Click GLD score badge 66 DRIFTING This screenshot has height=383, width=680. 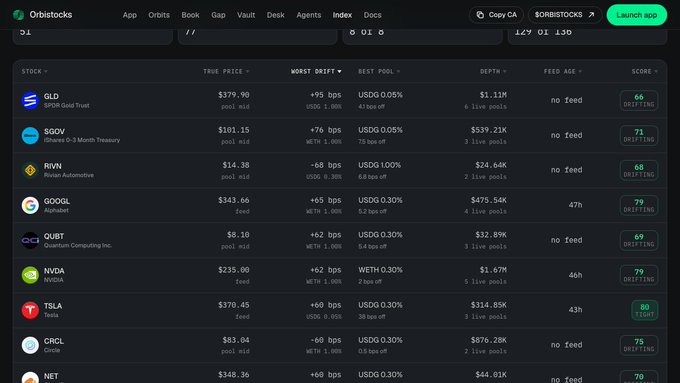click(x=639, y=100)
